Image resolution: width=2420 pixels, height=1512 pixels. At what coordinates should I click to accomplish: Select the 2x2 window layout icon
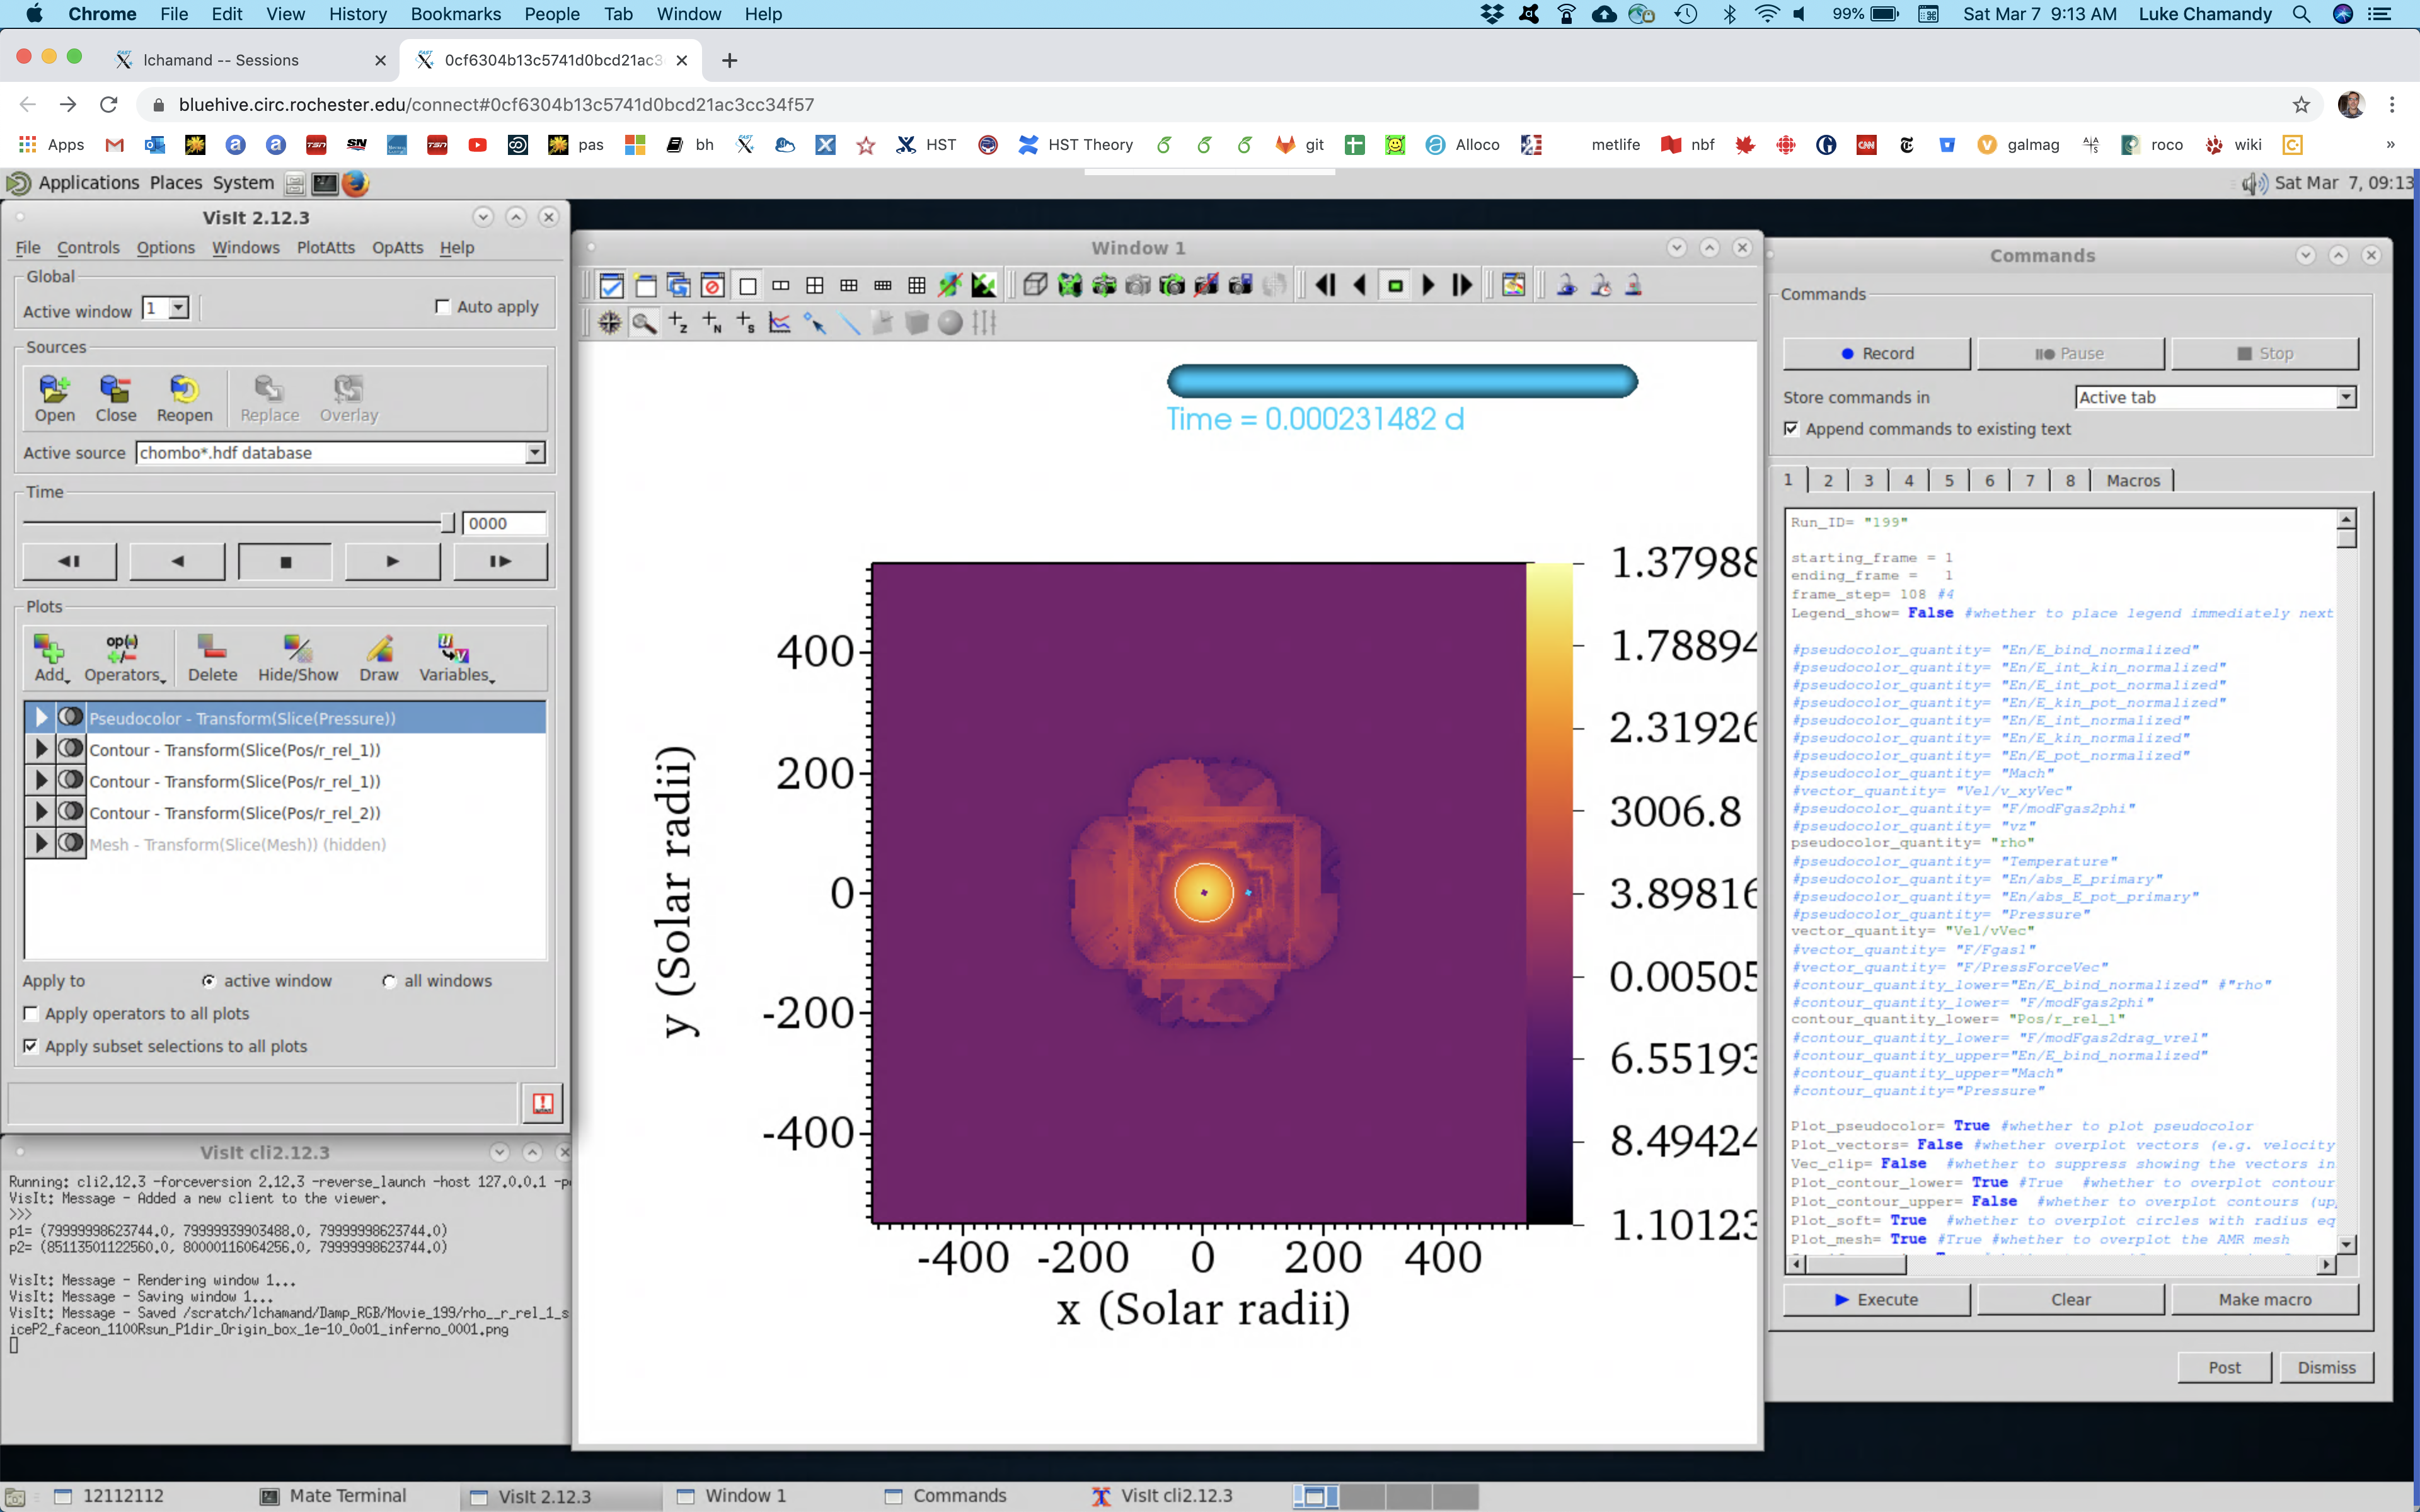pyautogui.click(x=815, y=286)
